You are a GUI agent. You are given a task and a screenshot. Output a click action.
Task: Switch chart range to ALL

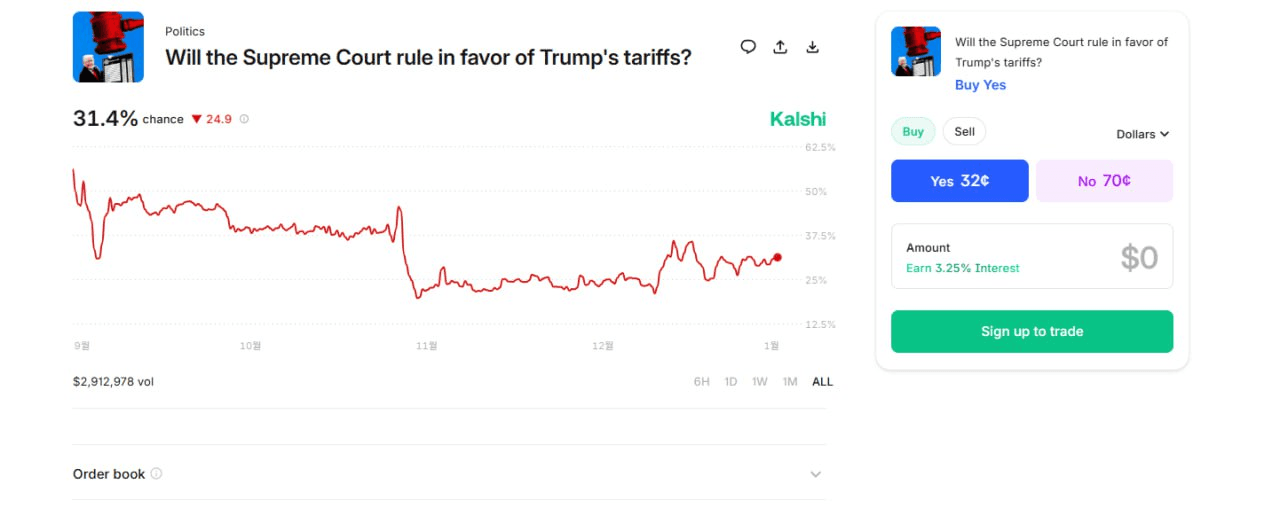coord(822,382)
